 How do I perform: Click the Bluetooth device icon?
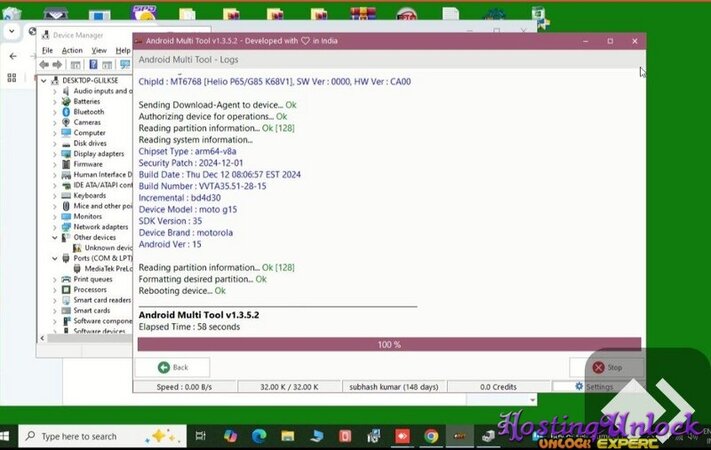(66, 112)
